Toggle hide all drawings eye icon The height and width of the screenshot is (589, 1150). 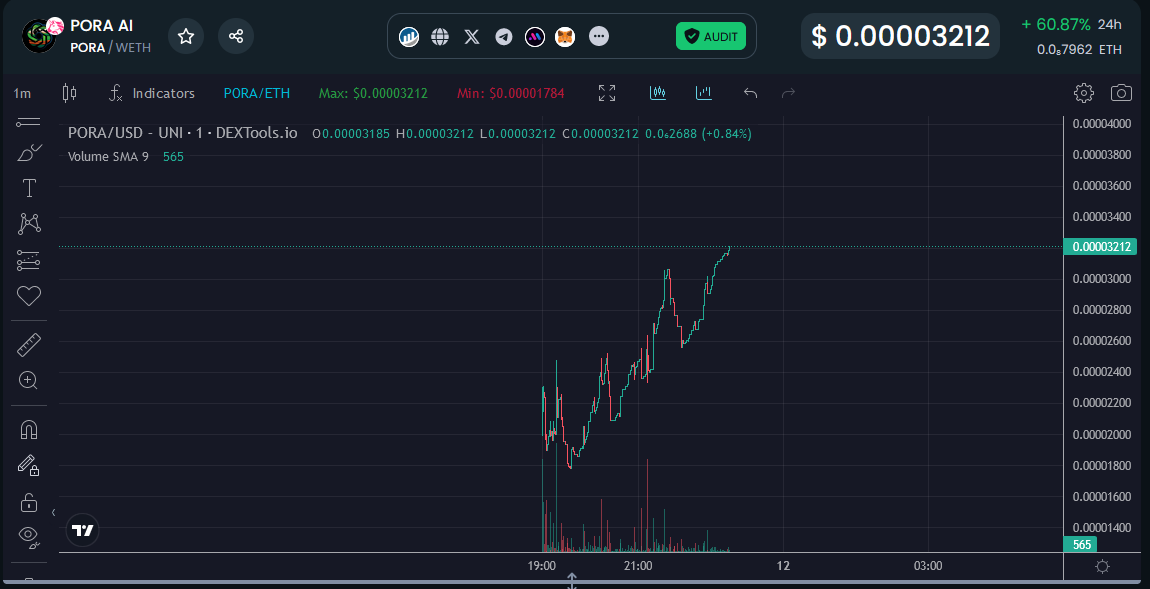29,537
